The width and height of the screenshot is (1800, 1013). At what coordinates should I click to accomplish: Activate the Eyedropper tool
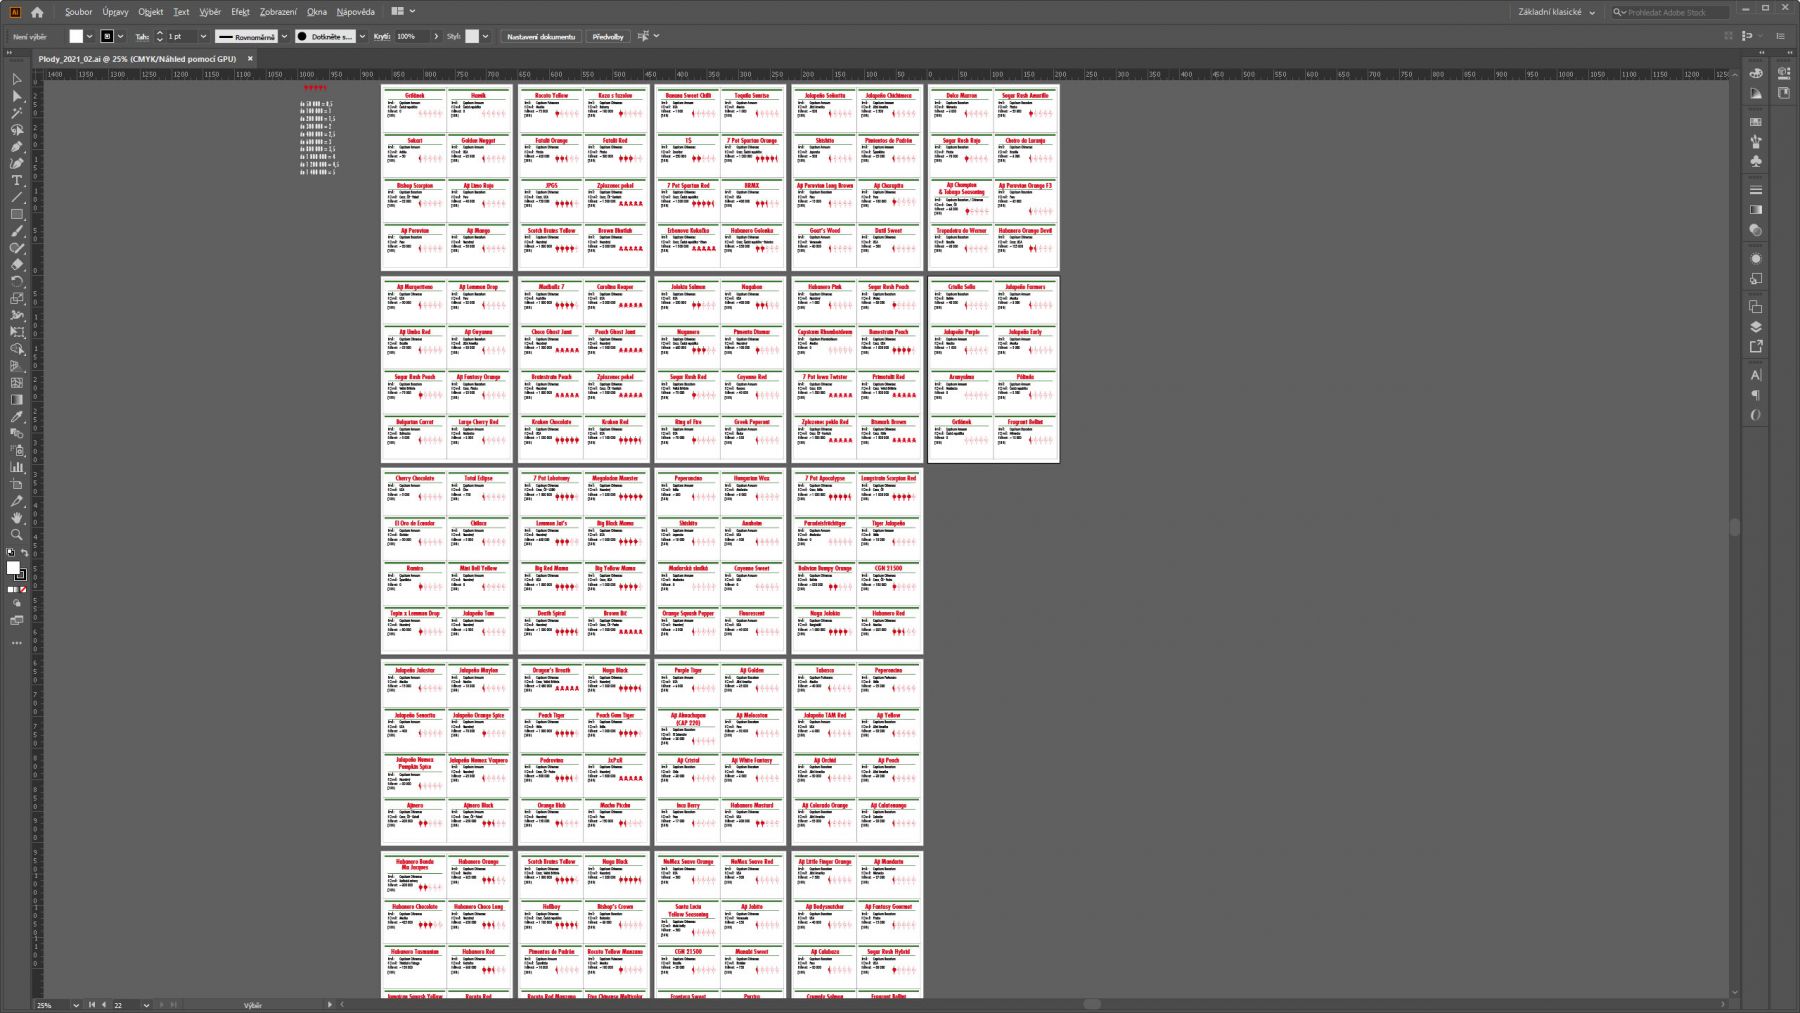[x=16, y=416]
